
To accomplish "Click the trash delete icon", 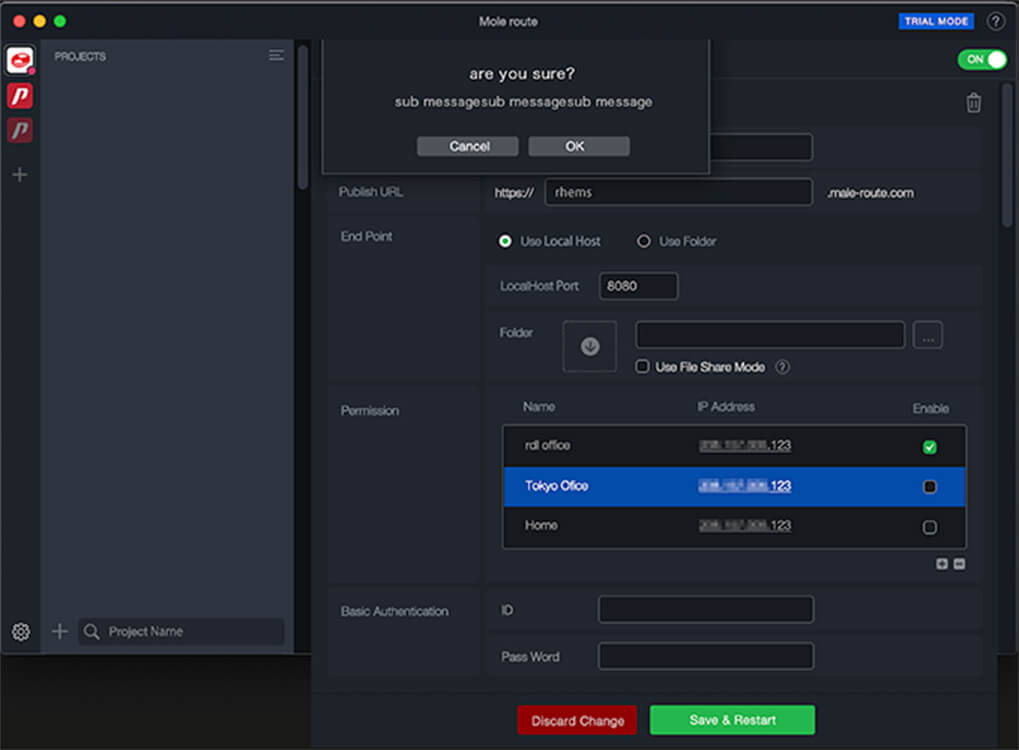I will coord(973,103).
